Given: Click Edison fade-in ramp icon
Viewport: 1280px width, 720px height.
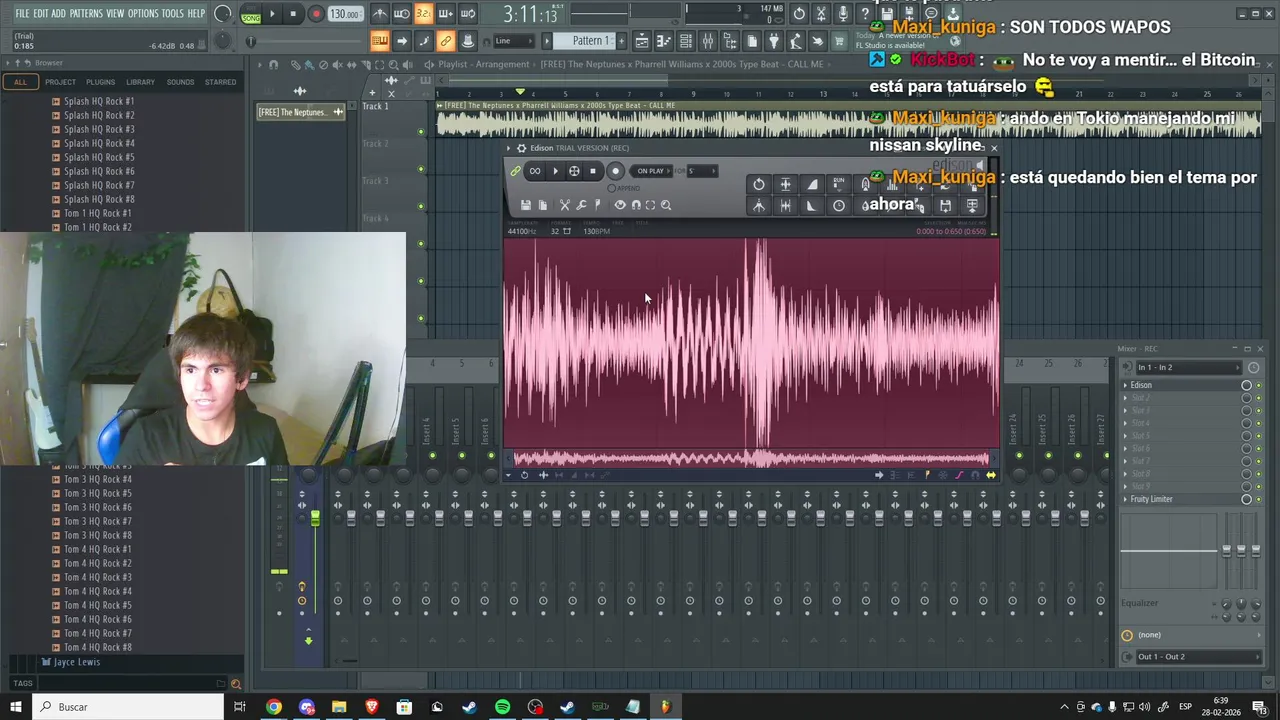Looking at the screenshot, I should 812,184.
